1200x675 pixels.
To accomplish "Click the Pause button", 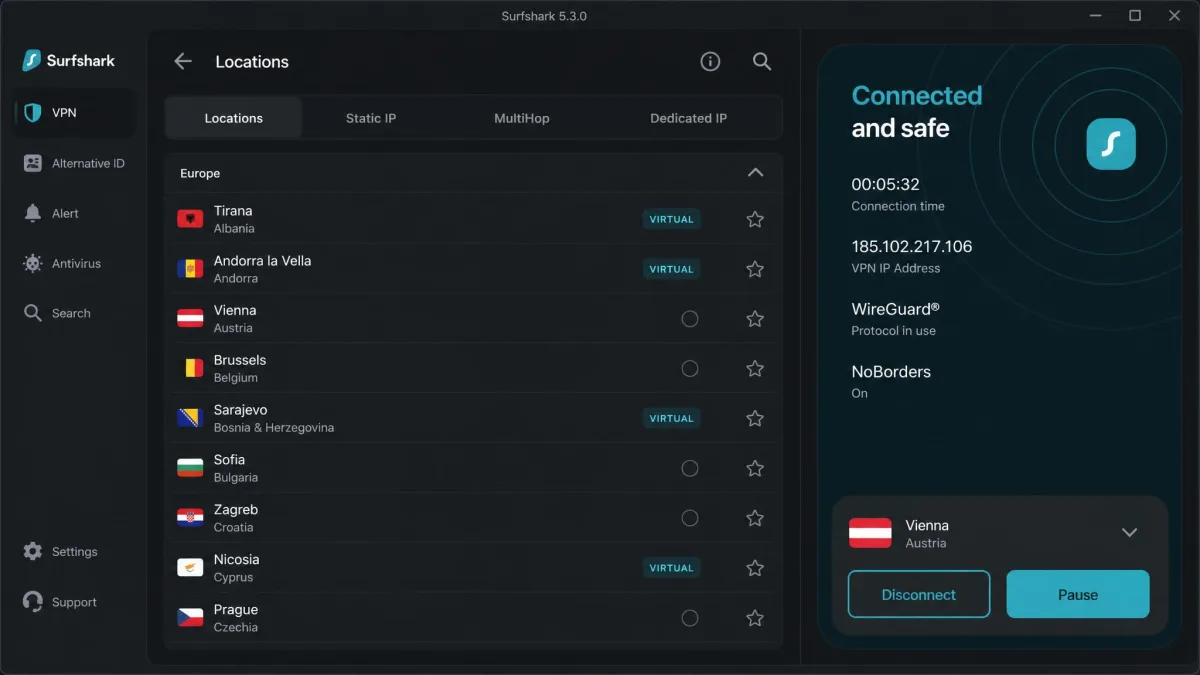I will (x=1078, y=594).
